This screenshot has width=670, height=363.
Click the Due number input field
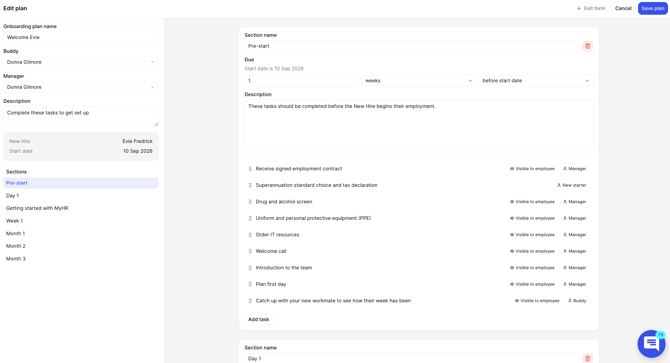(302, 81)
